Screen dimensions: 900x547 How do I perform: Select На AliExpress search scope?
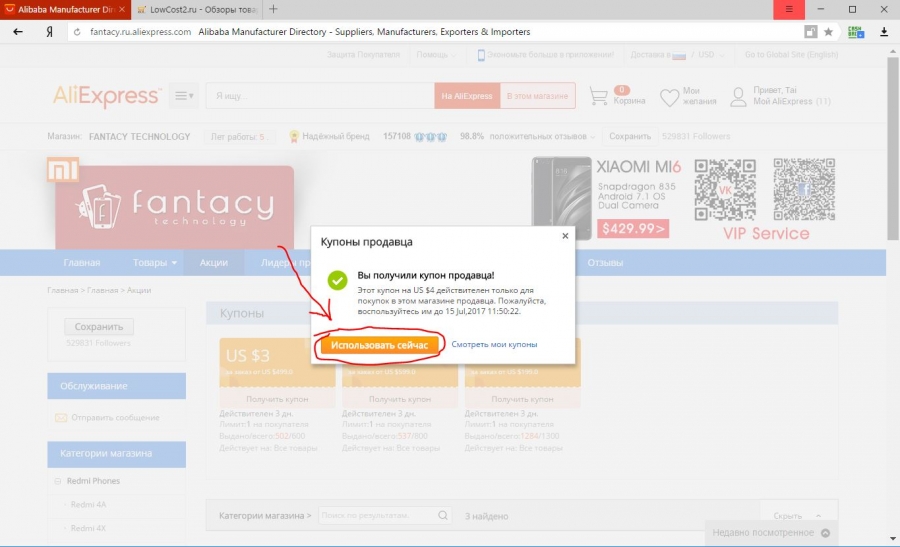tap(467, 96)
